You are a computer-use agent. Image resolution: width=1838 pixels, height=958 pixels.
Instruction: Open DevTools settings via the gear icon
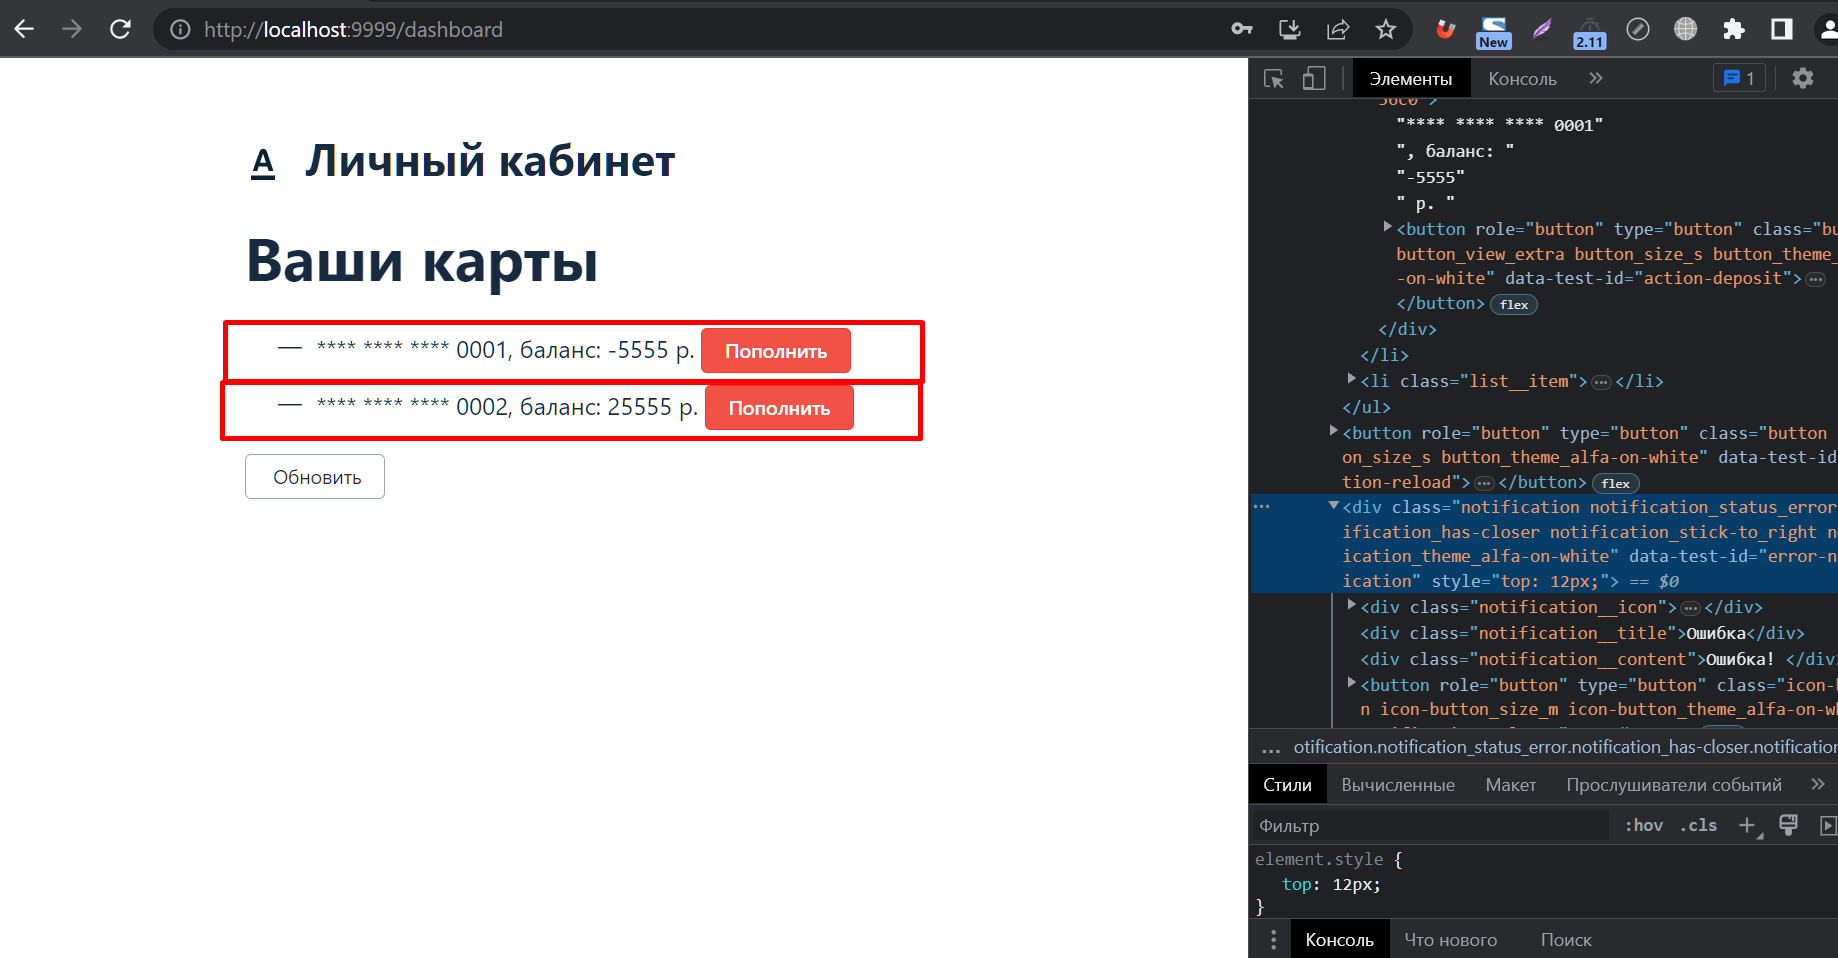coord(1802,77)
